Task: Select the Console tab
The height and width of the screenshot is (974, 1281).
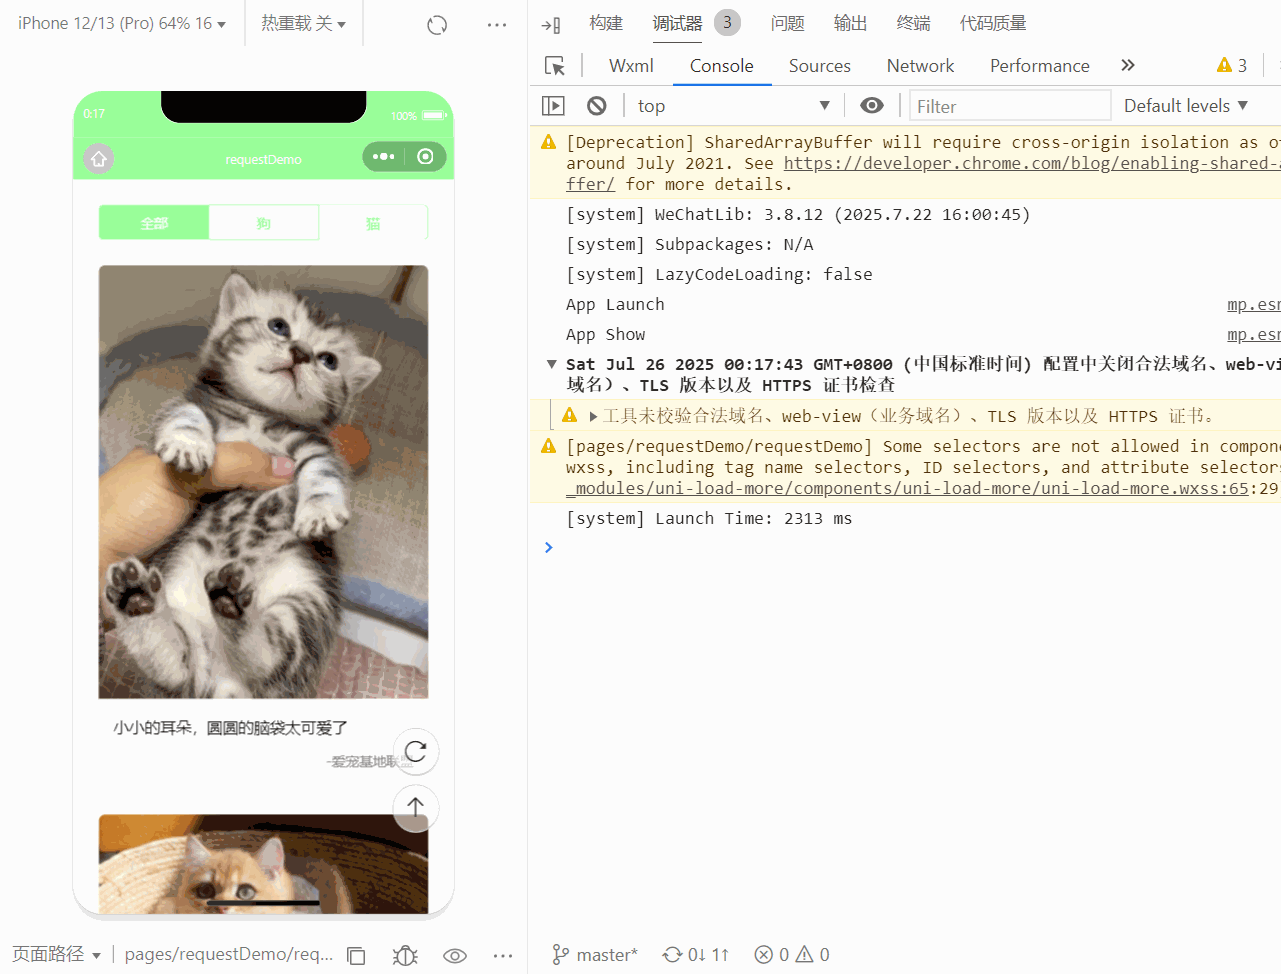Action: [721, 66]
